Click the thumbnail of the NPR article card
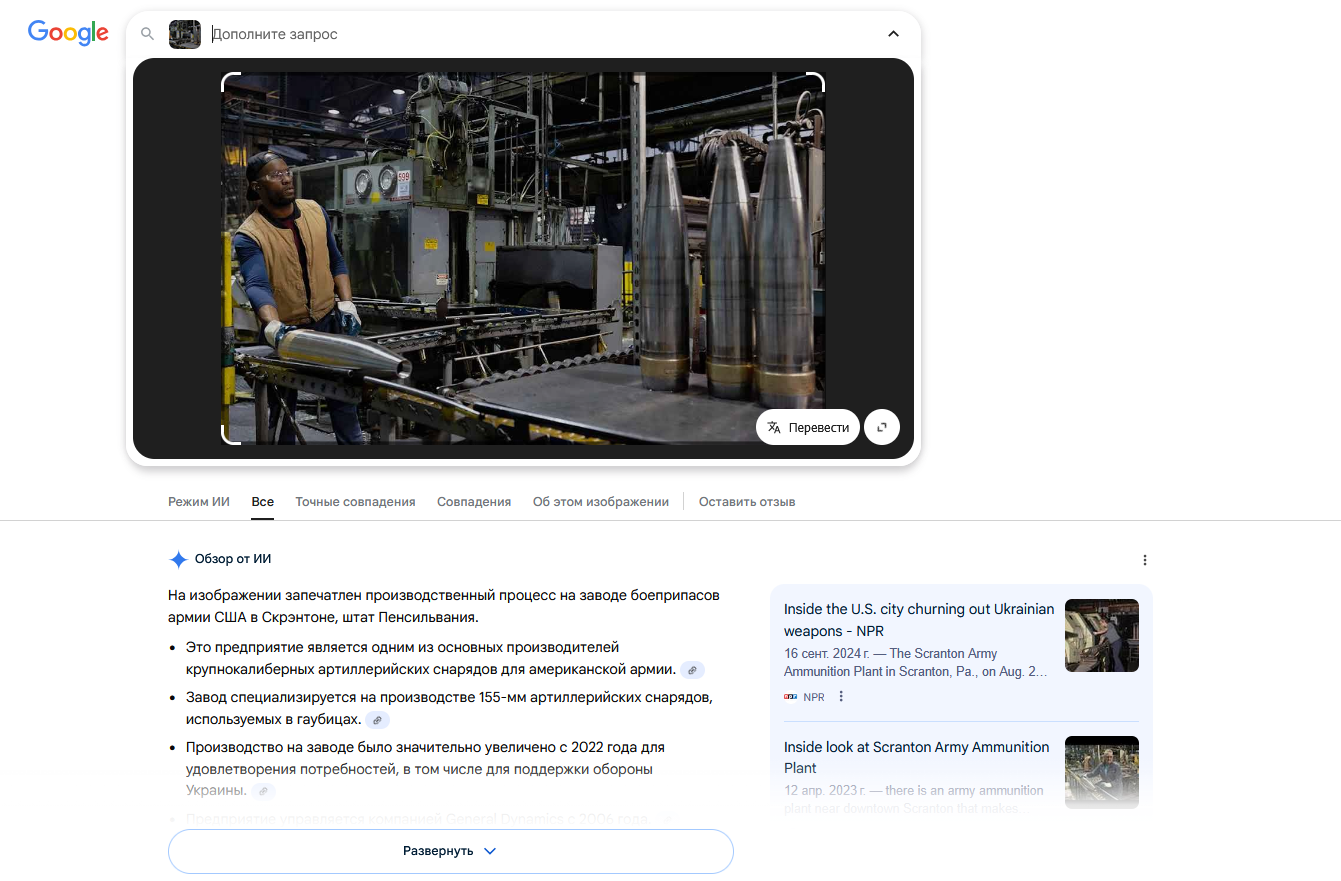 pyautogui.click(x=1102, y=635)
